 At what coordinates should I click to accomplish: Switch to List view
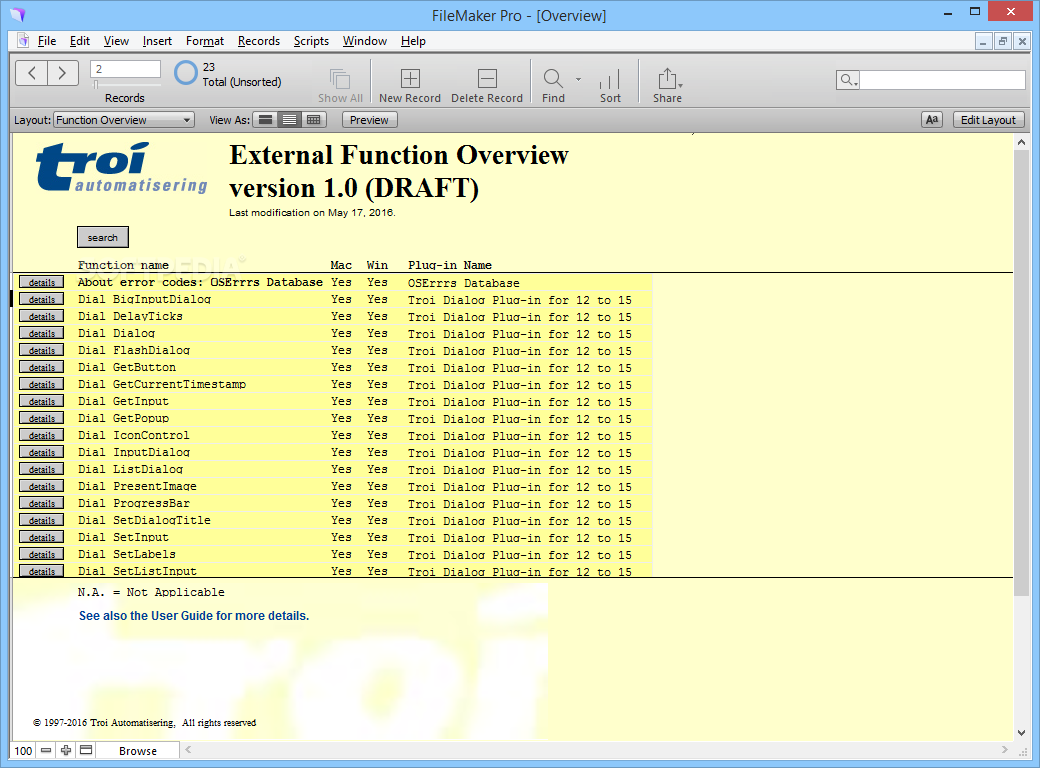tap(289, 120)
